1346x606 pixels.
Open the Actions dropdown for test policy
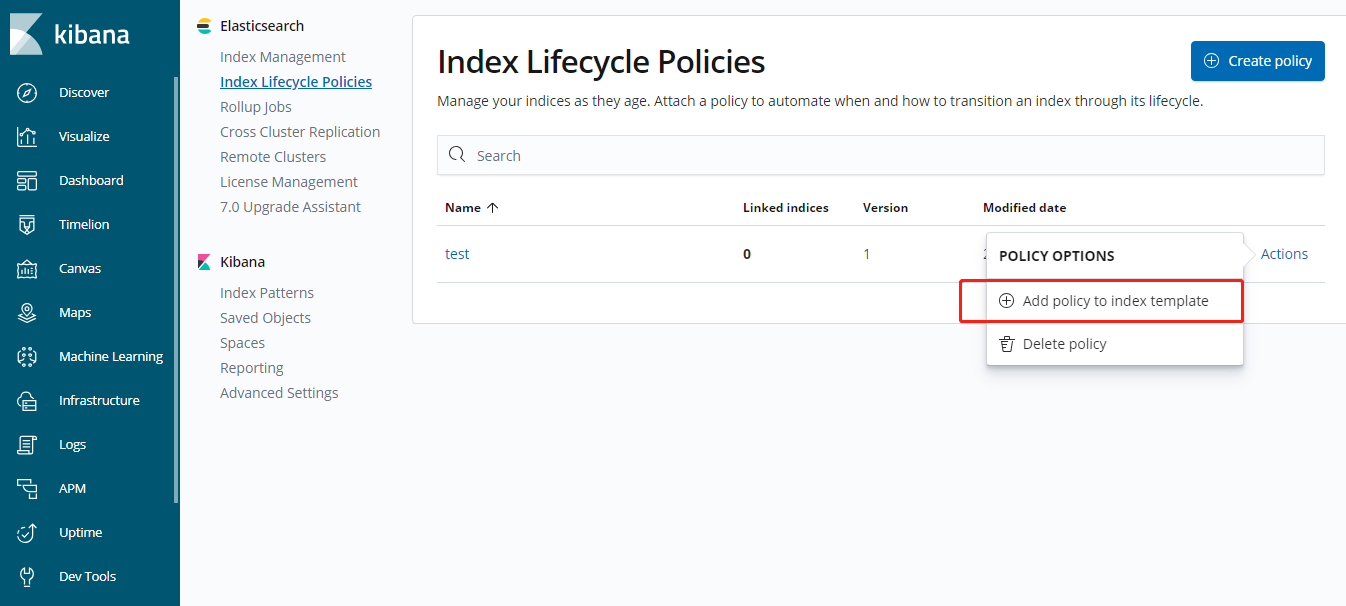click(x=1284, y=254)
